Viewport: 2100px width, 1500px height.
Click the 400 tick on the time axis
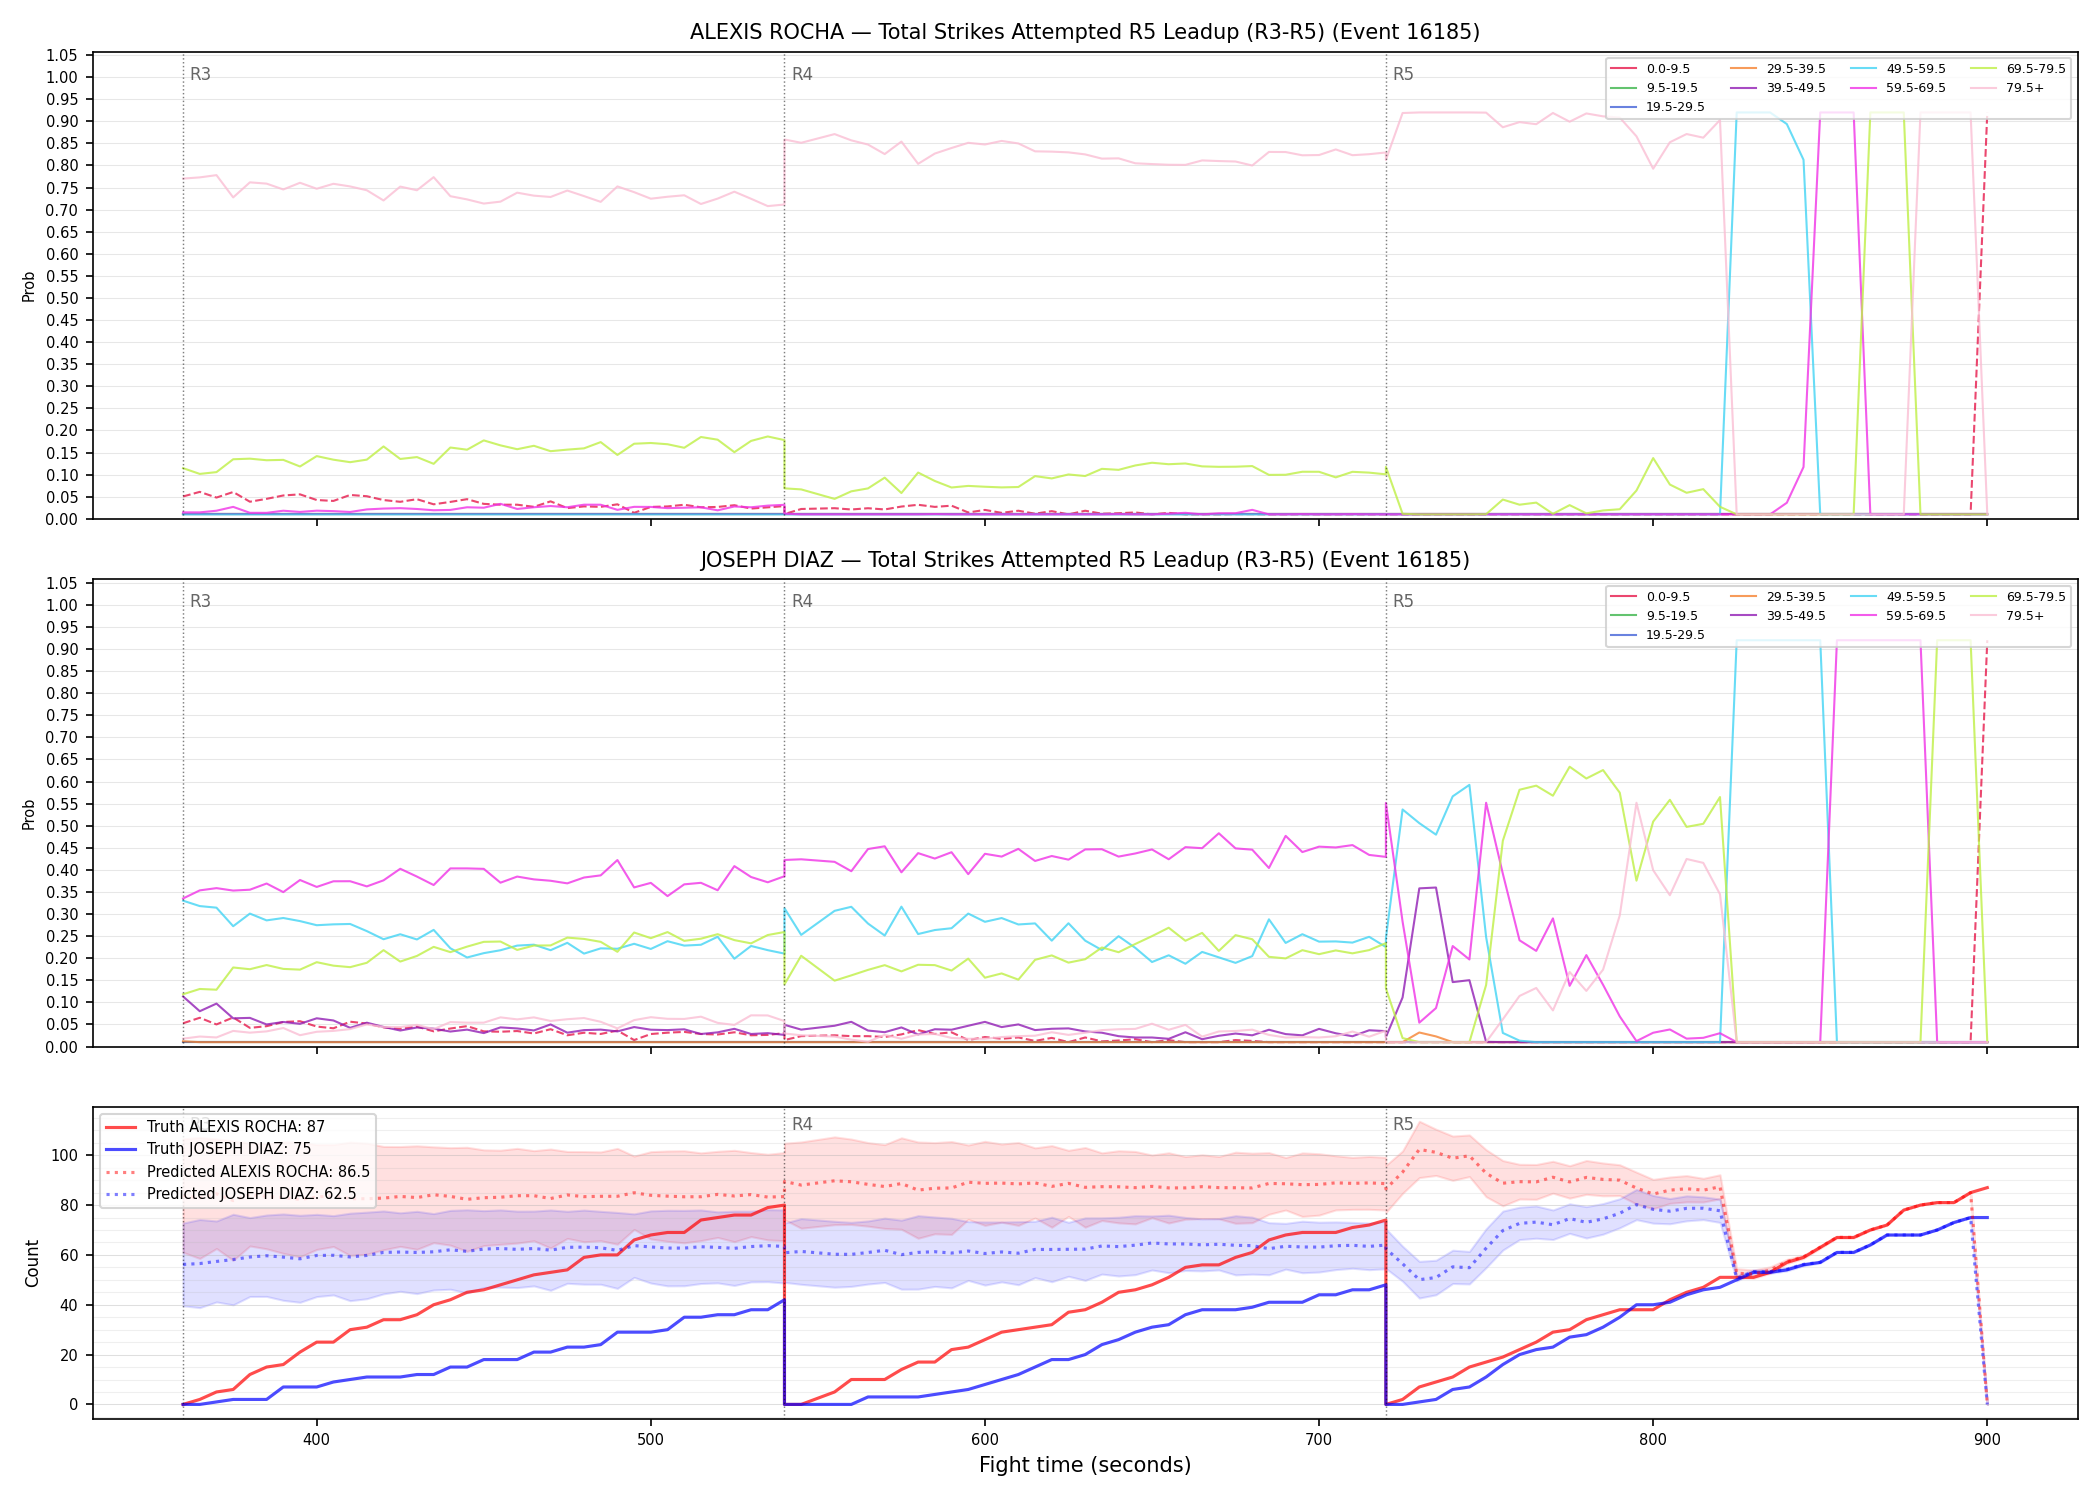[316, 1439]
